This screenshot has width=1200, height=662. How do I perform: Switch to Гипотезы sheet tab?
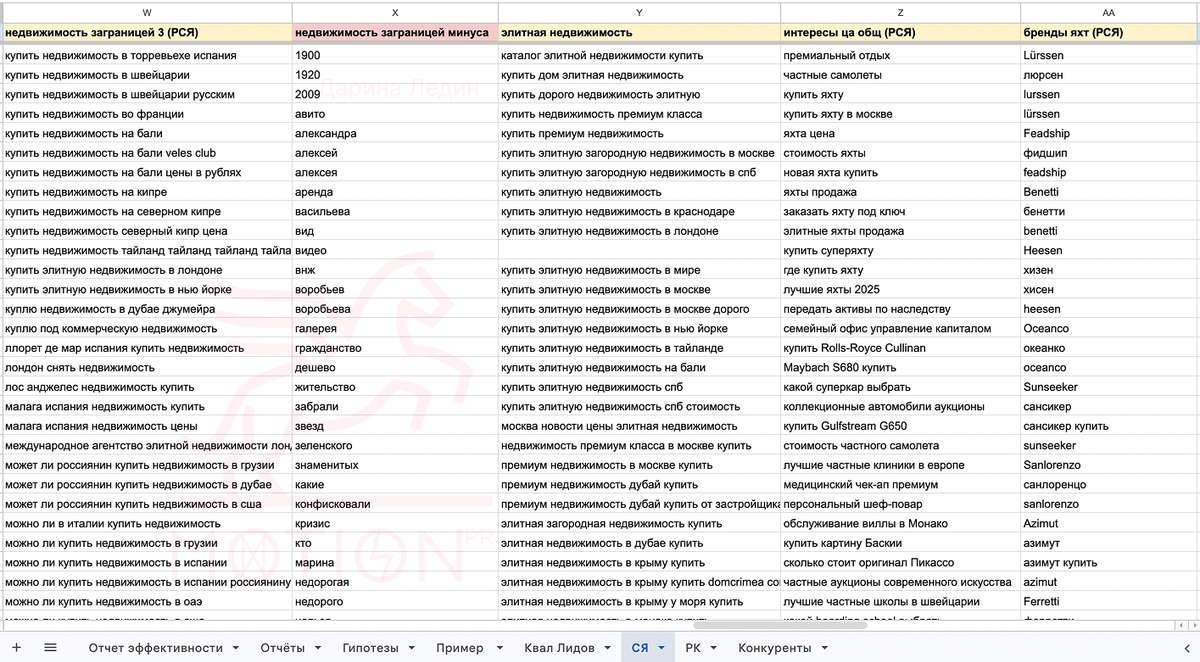tap(370, 648)
